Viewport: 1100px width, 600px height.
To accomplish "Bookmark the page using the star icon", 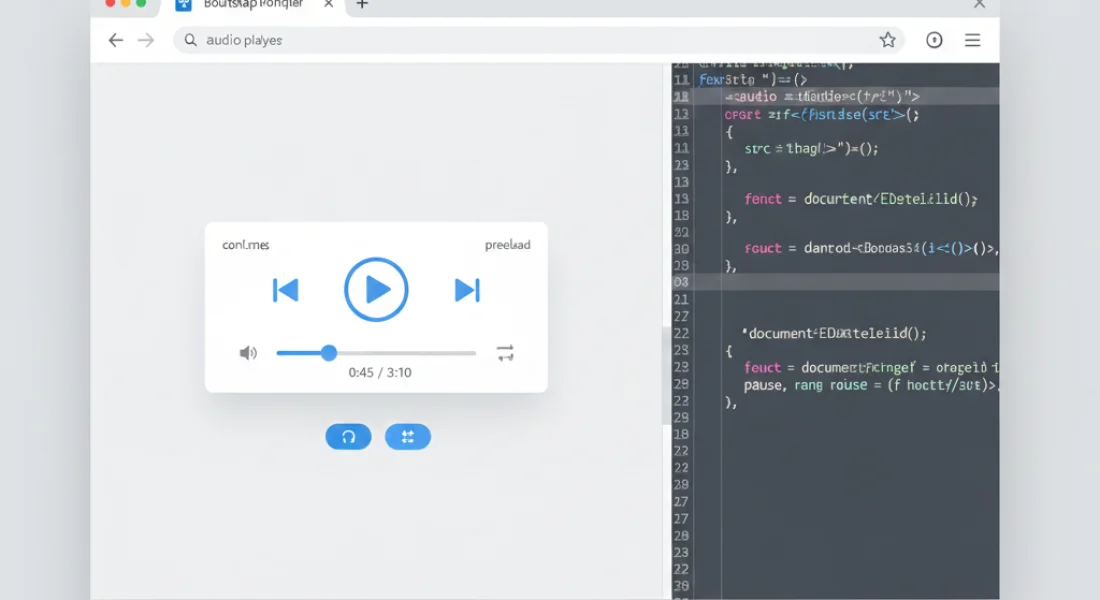I will [888, 40].
